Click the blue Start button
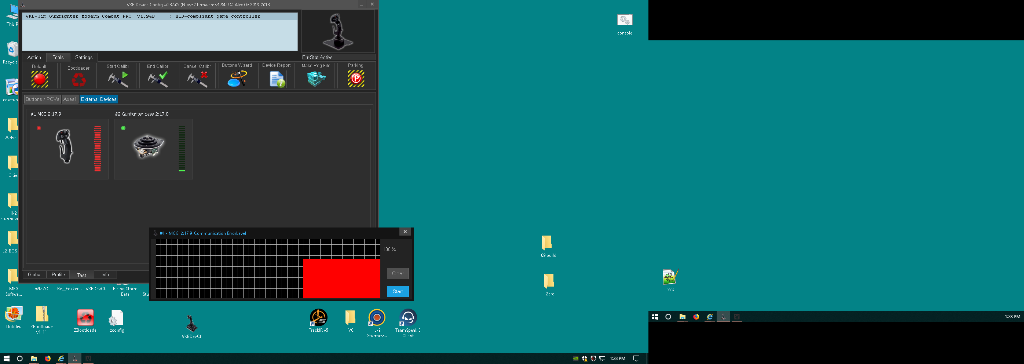The image size is (1024, 364). pos(398,291)
